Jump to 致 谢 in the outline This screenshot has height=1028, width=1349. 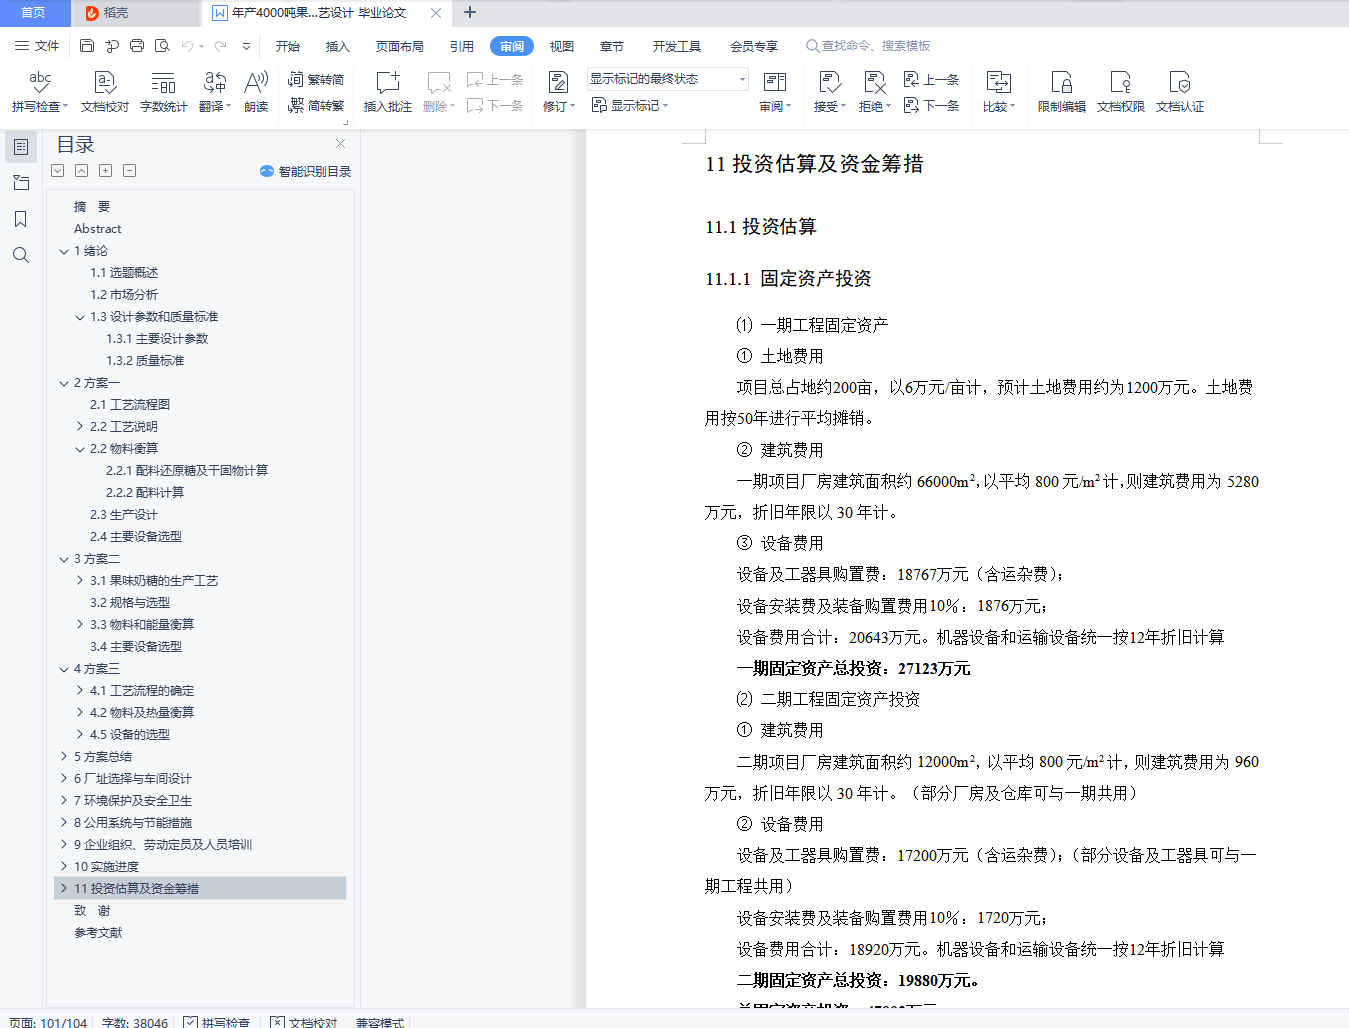tap(92, 911)
